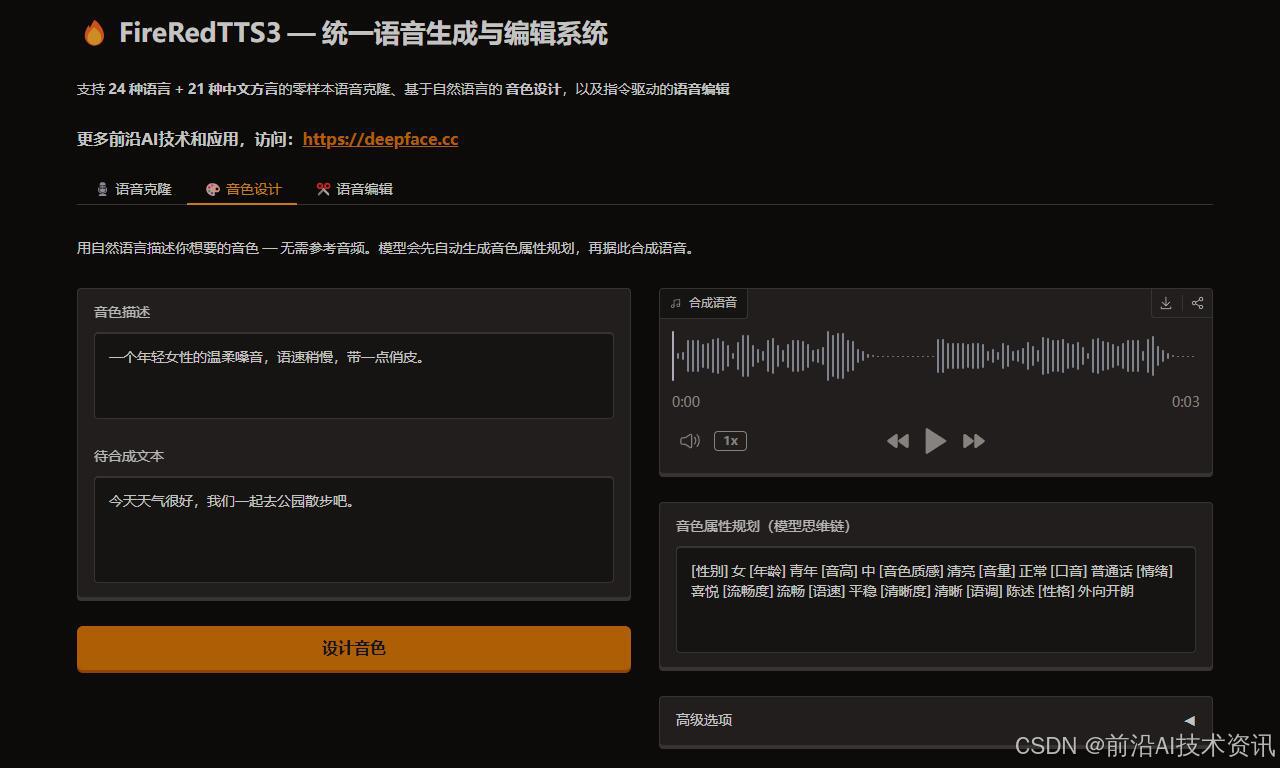1280x768 pixels.
Task: Expand the 高级选项 section
Action: 936,720
